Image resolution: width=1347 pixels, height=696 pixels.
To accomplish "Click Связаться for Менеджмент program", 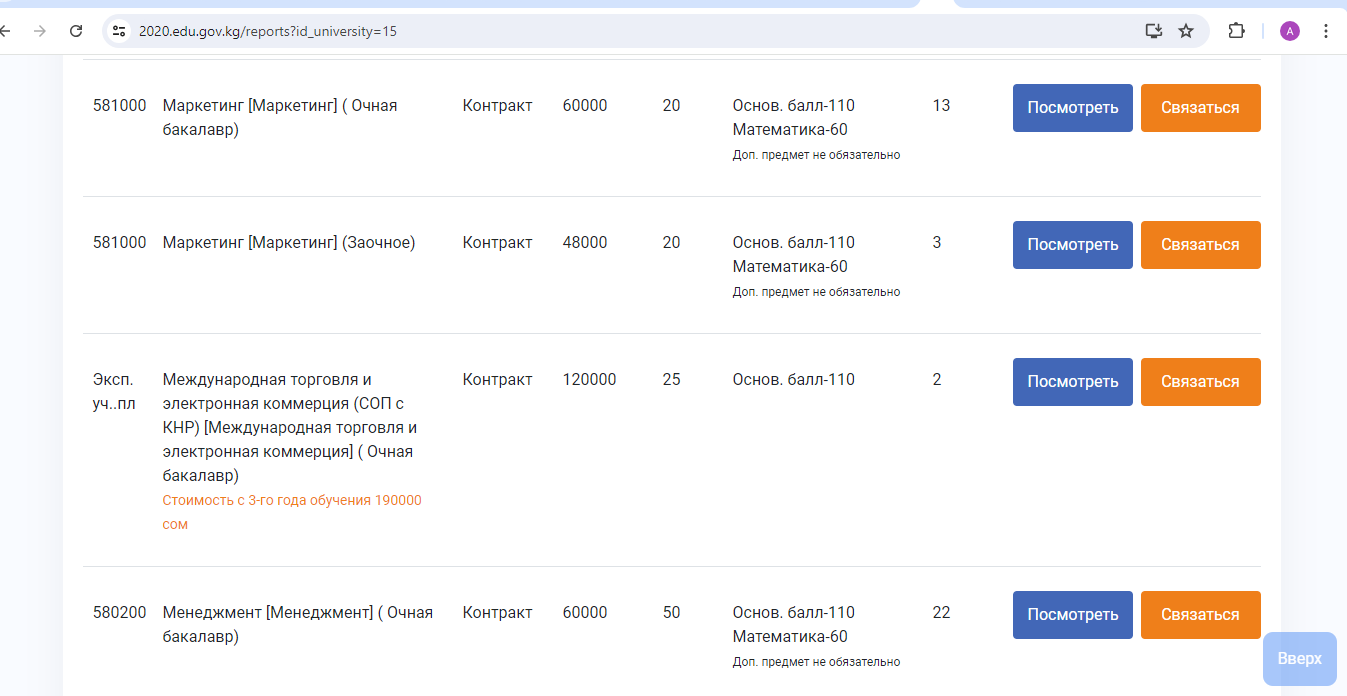I will coord(1200,615).
